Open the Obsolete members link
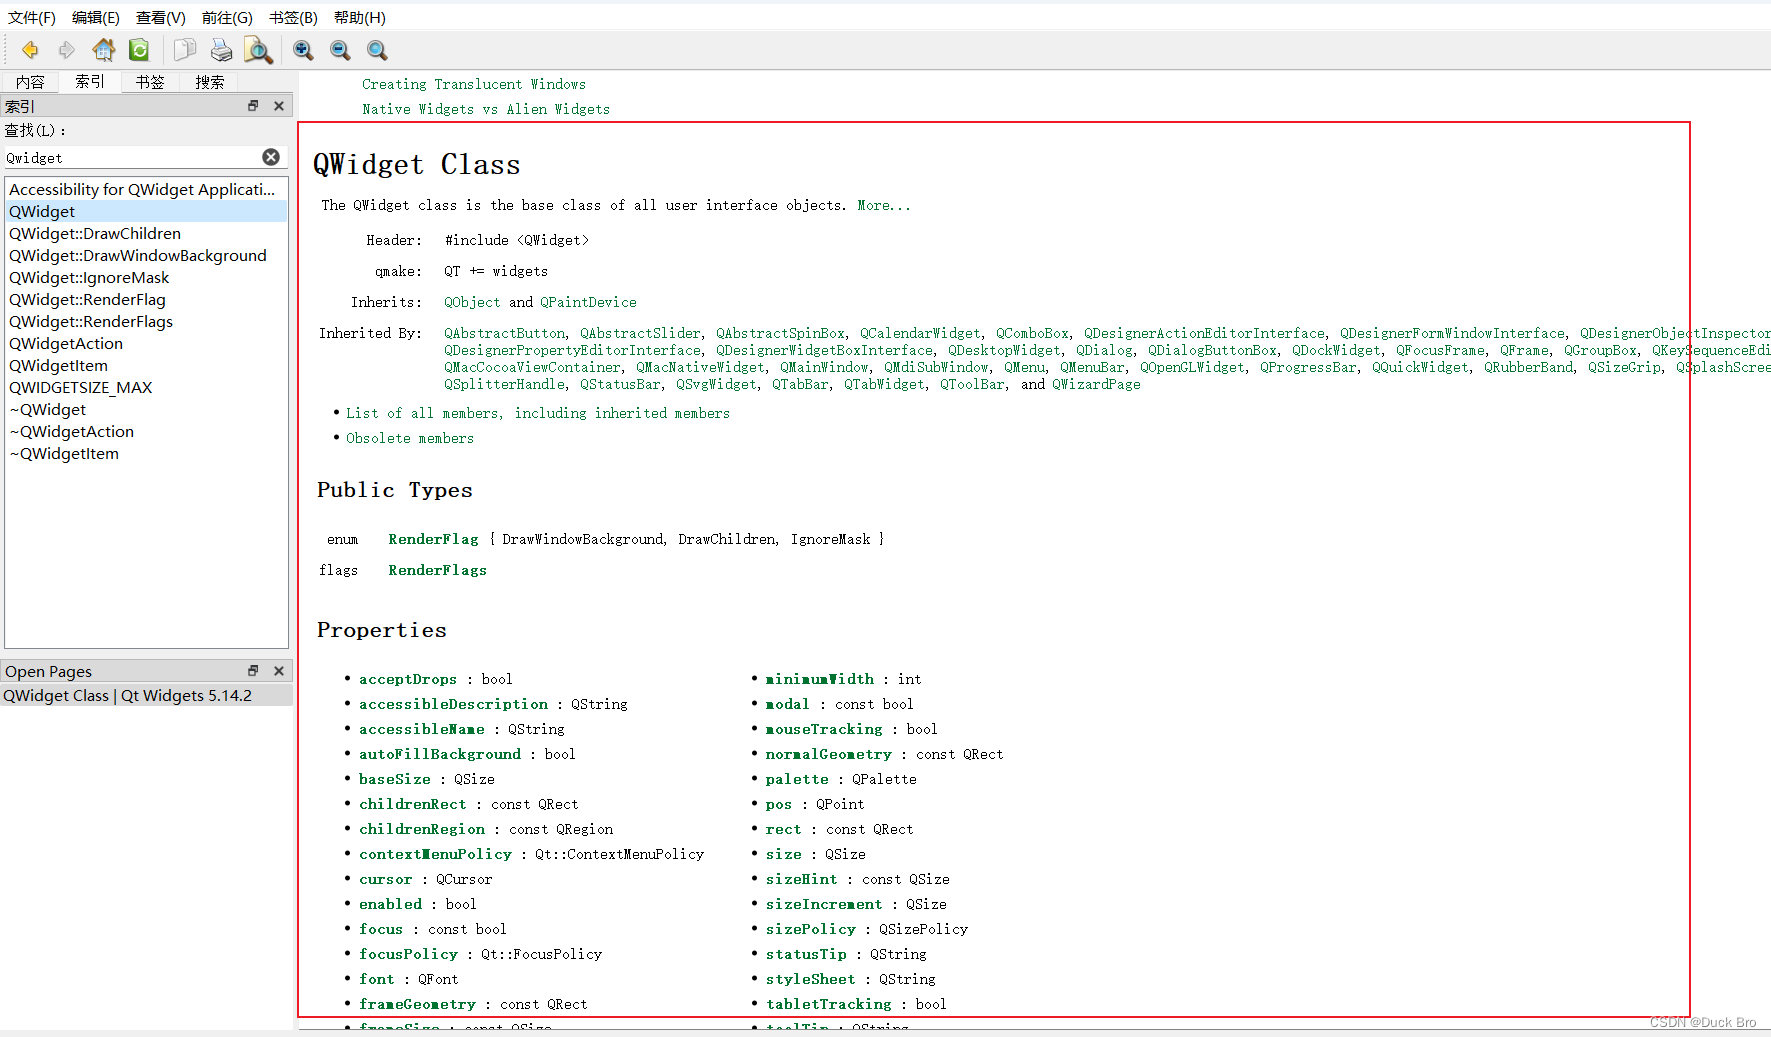 click(x=410, y=438)
